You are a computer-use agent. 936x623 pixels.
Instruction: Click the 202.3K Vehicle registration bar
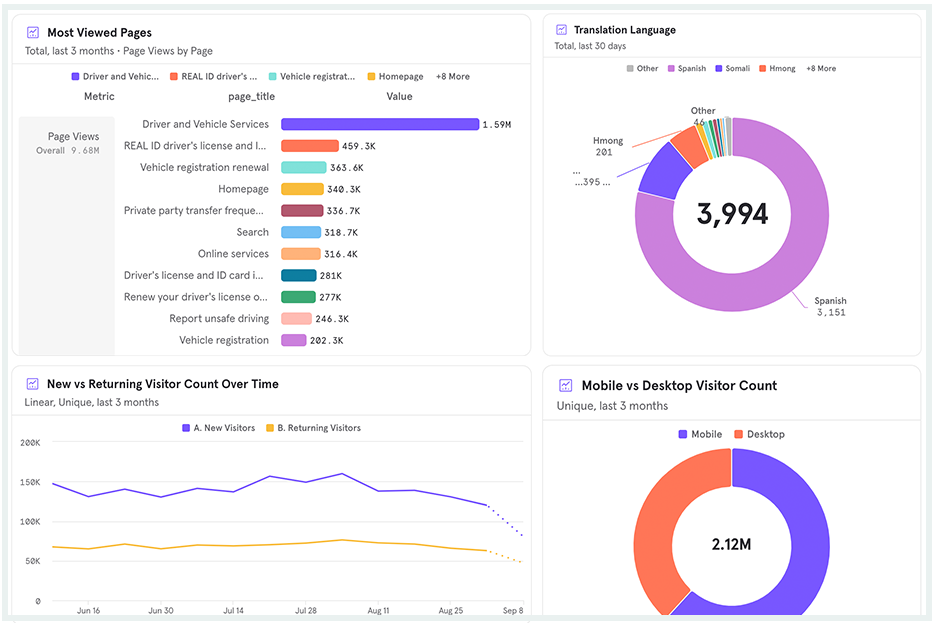click(294, 340)
